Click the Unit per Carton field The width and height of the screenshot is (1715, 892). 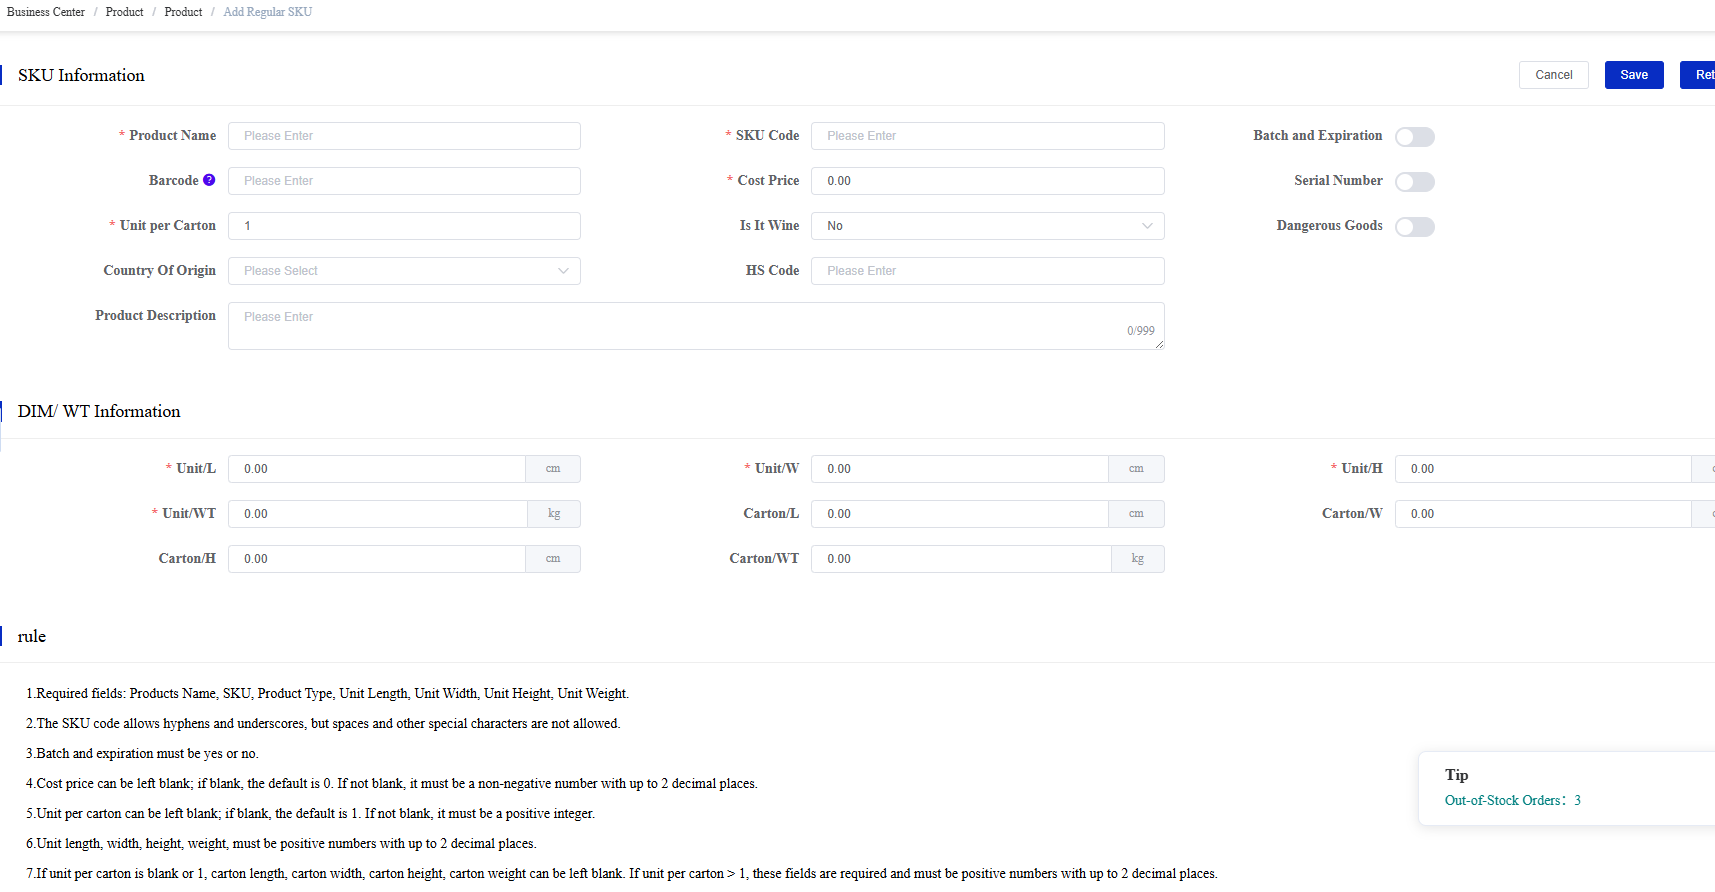pyautogui.click(x=404, y=226)
